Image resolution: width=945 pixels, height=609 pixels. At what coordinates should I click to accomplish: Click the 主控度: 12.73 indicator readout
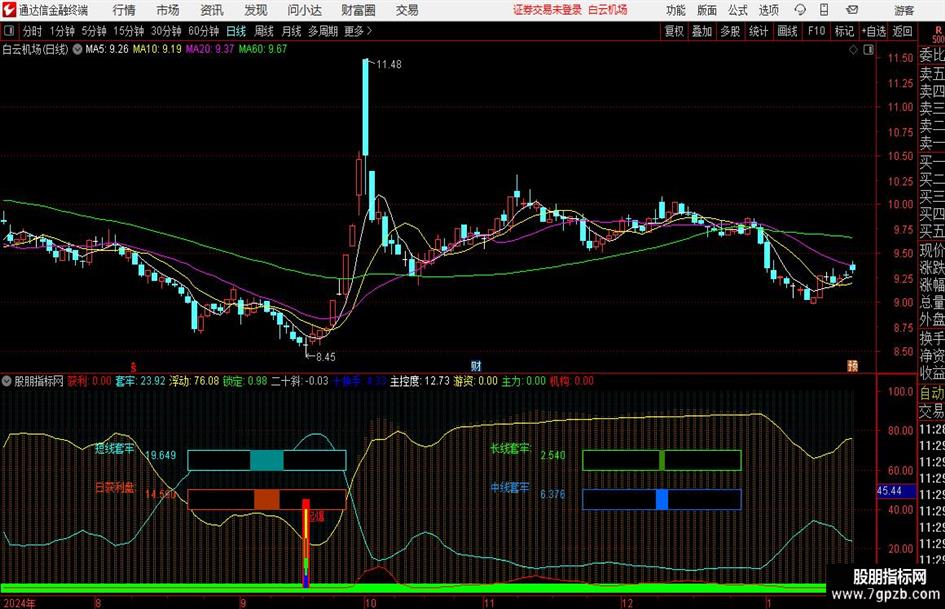tap(419, 381)
